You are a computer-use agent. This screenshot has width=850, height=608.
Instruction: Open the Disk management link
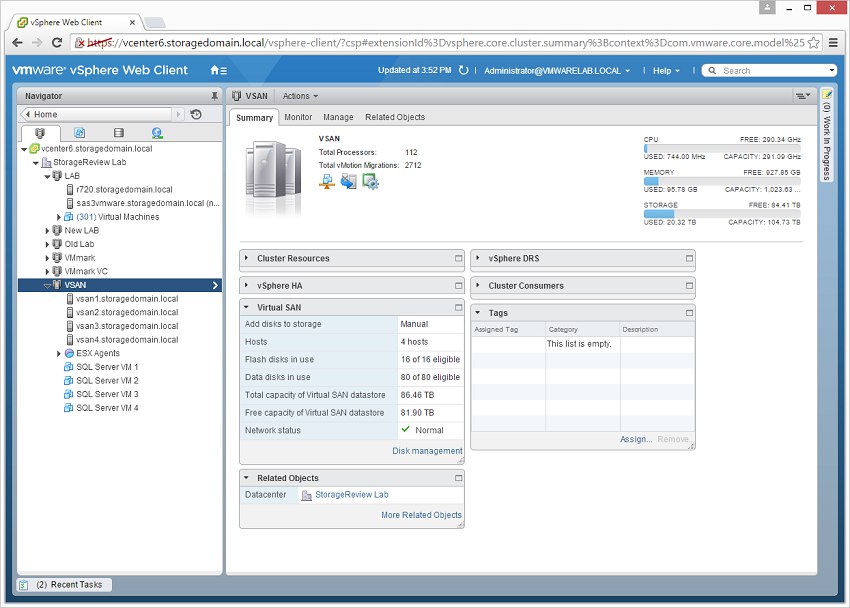click(427, 451)
